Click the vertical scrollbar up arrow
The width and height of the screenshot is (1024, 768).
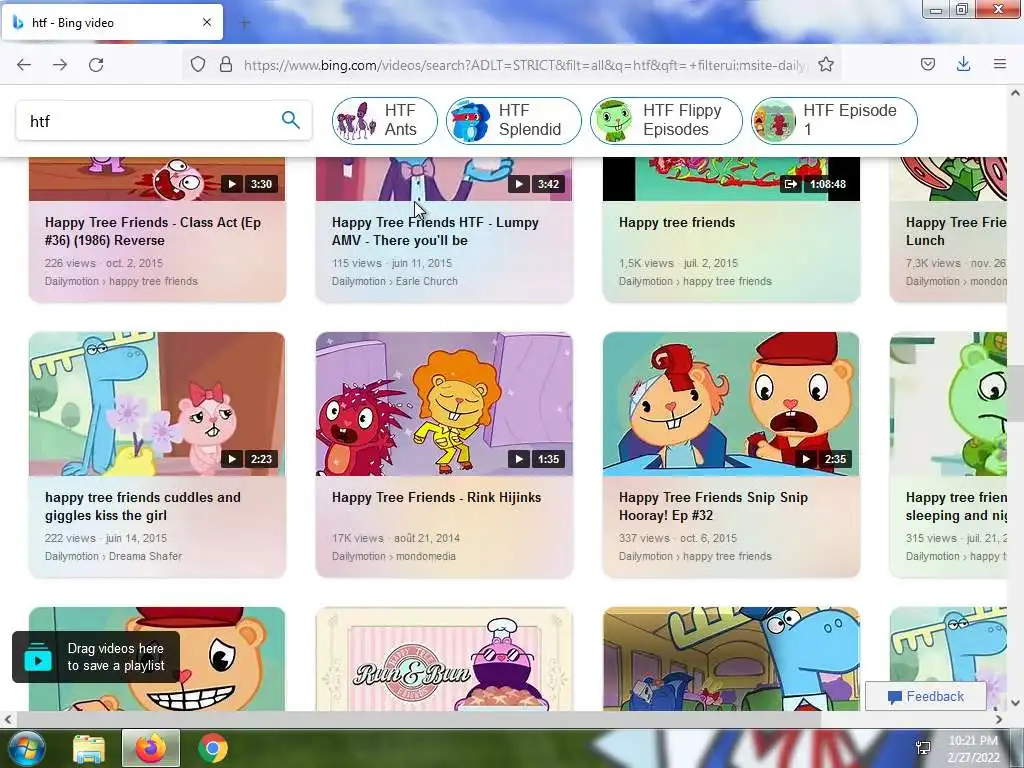coord(1015,93)
